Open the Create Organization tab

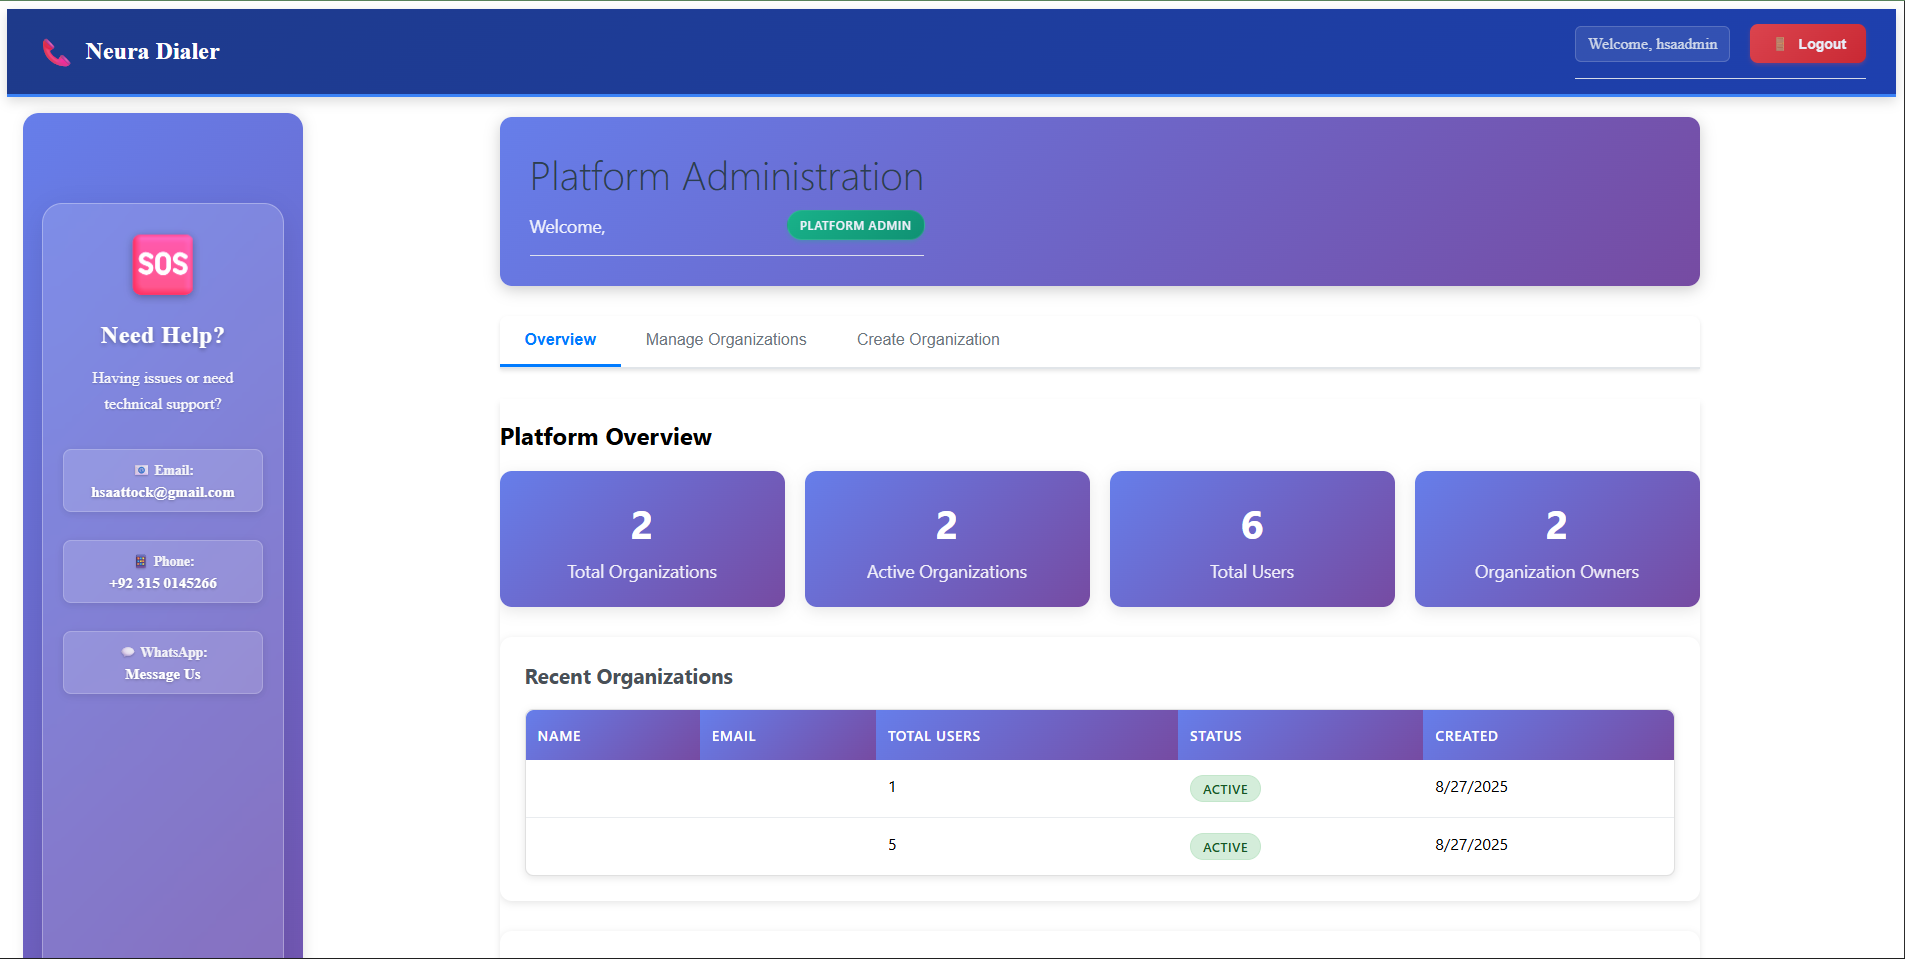[x=928, y=340]
